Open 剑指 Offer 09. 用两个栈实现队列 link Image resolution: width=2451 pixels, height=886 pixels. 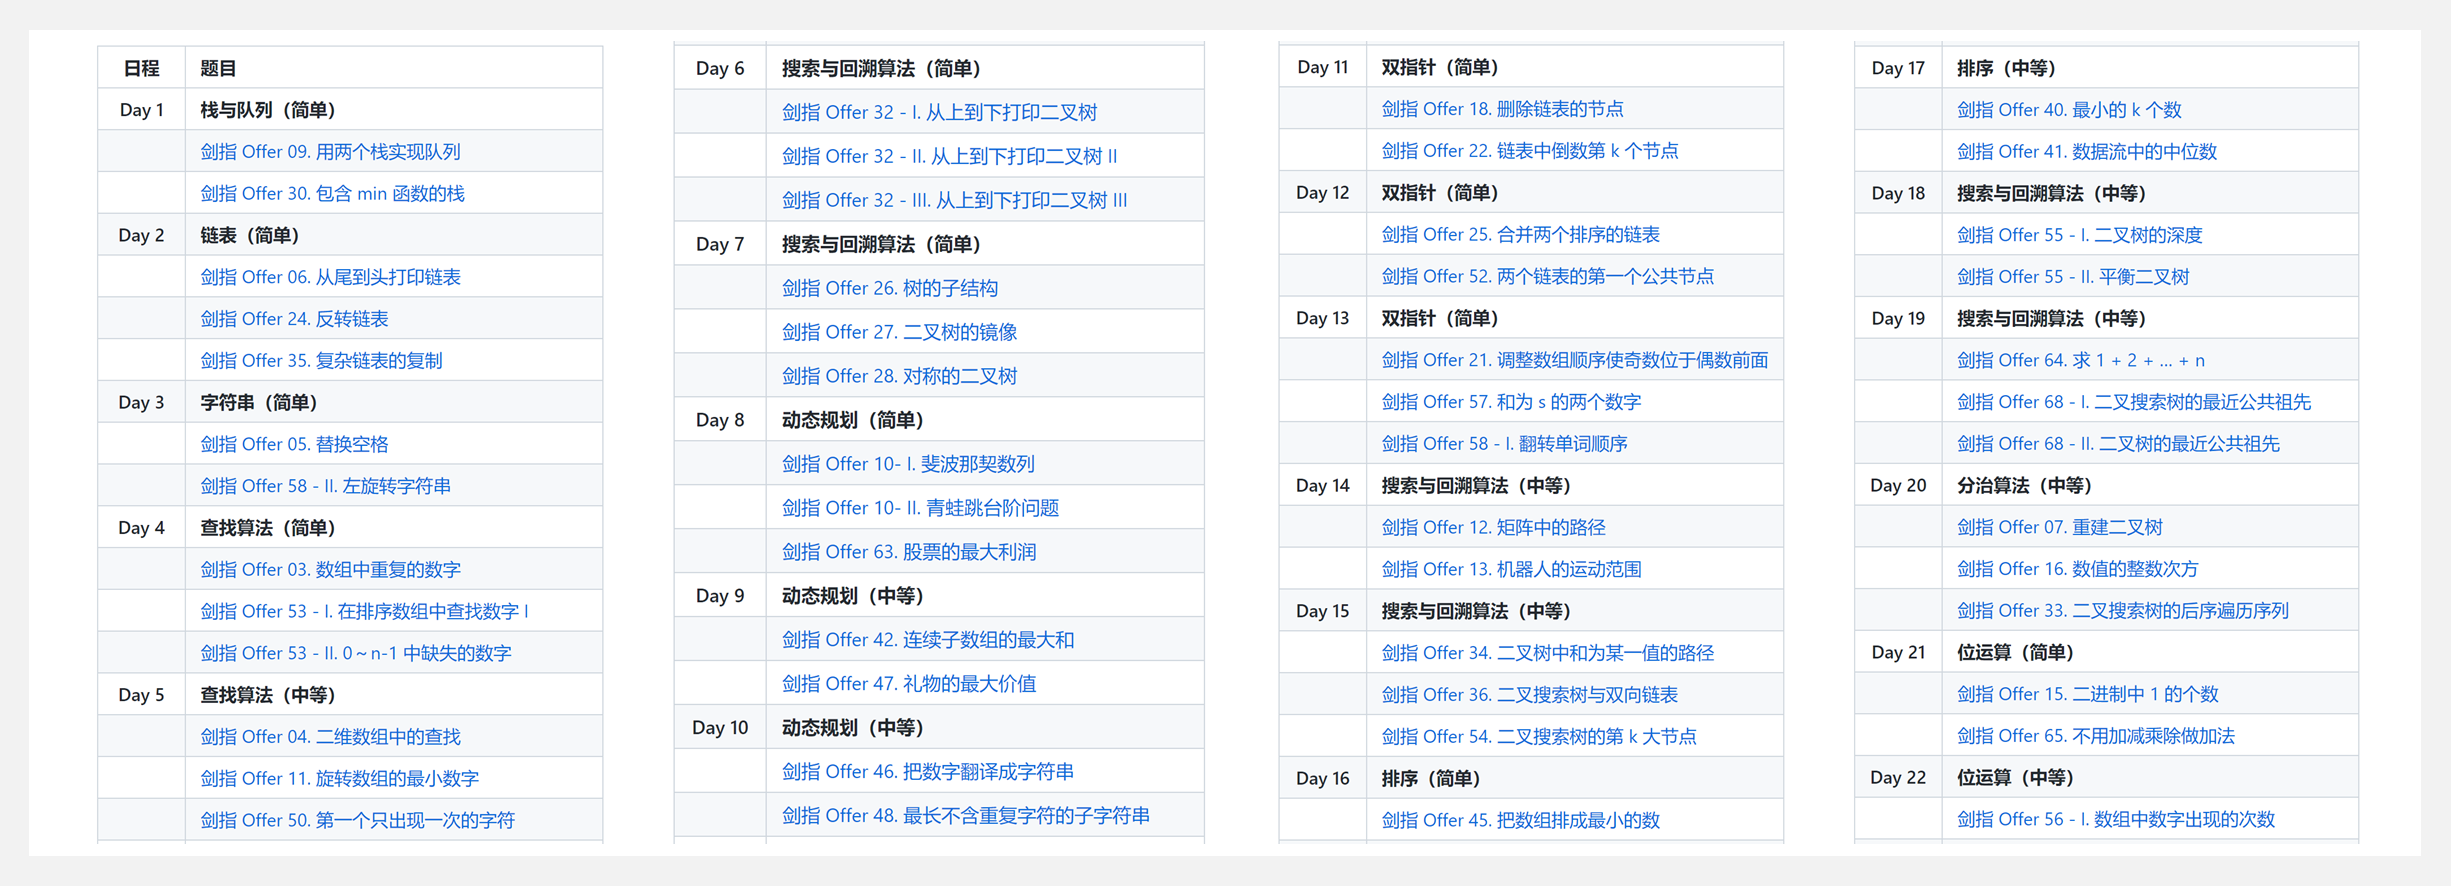tap(330, 152)
